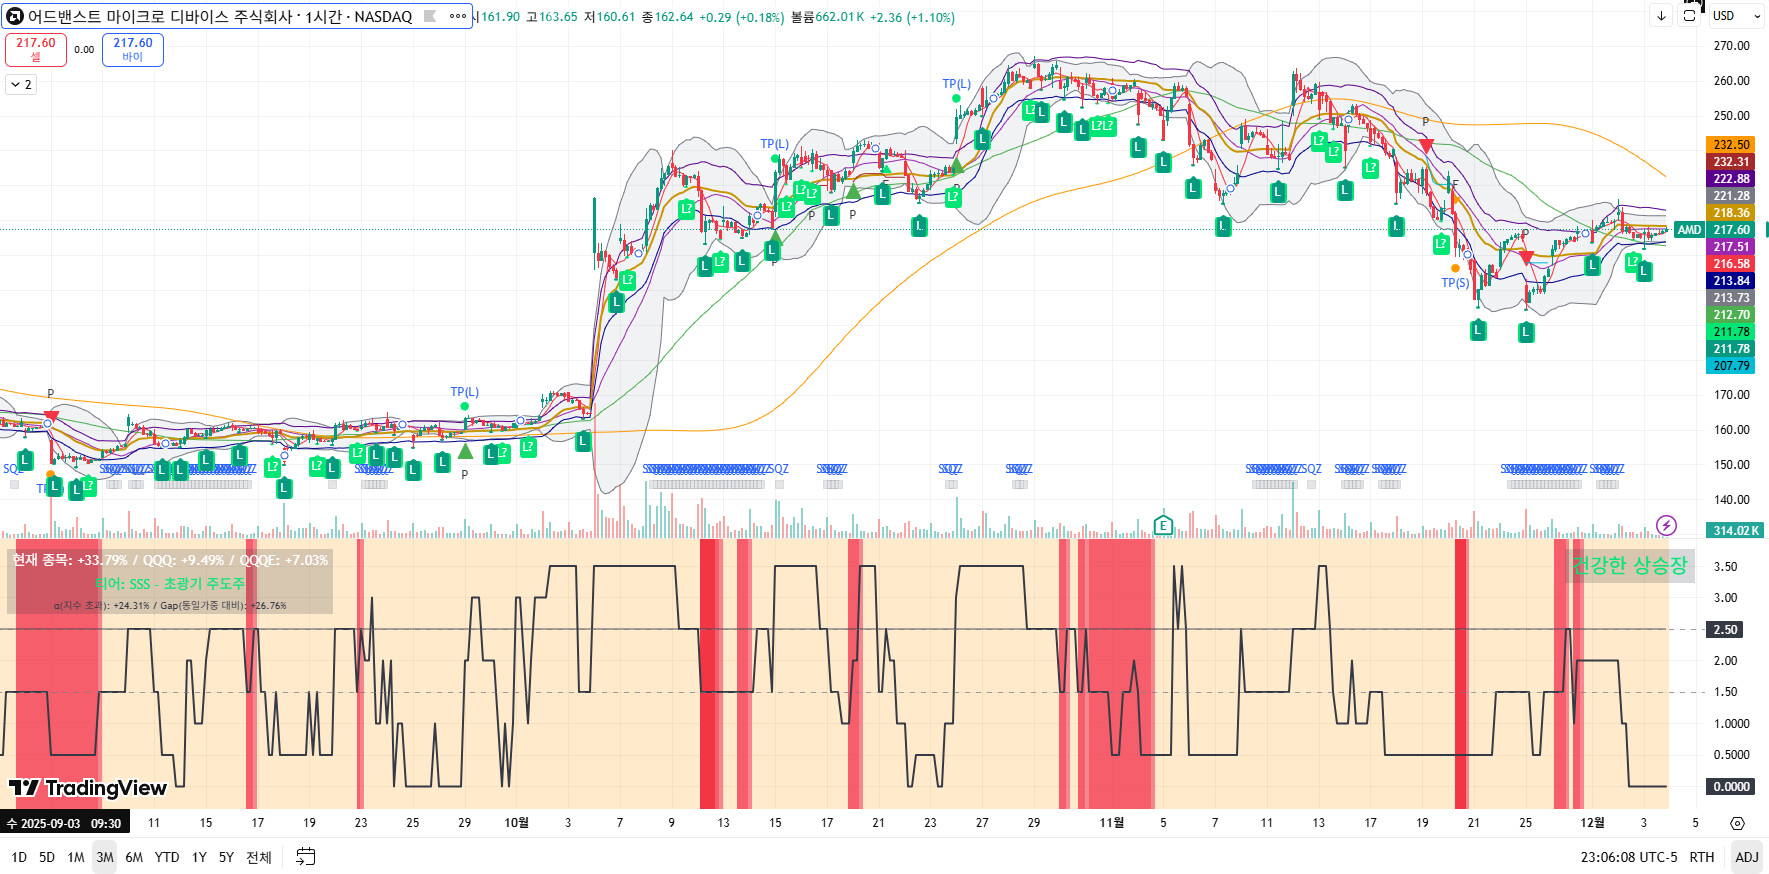This screenshot has width=1769, height=874.
Task: Click the red sell button at 217.60
Action: pos(36,49)
